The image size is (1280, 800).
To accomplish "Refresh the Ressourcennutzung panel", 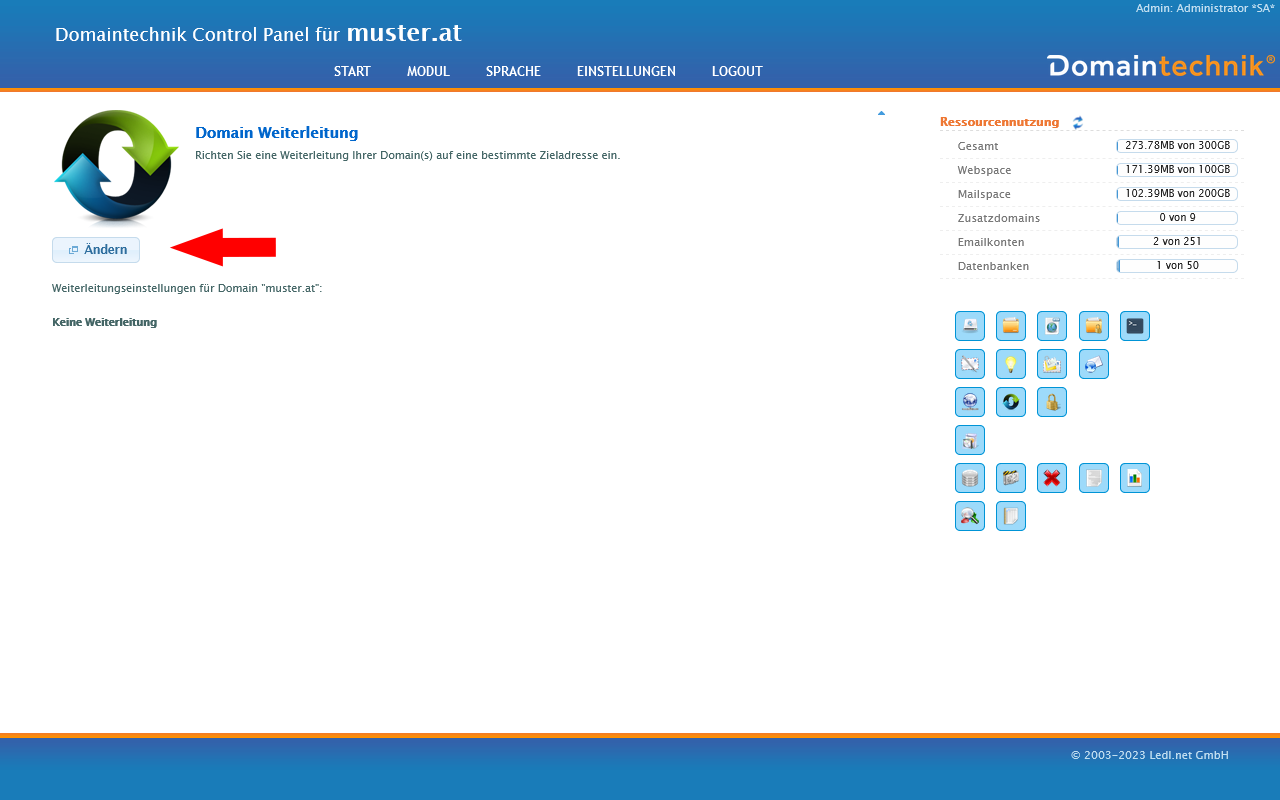I will [1078, 123].
